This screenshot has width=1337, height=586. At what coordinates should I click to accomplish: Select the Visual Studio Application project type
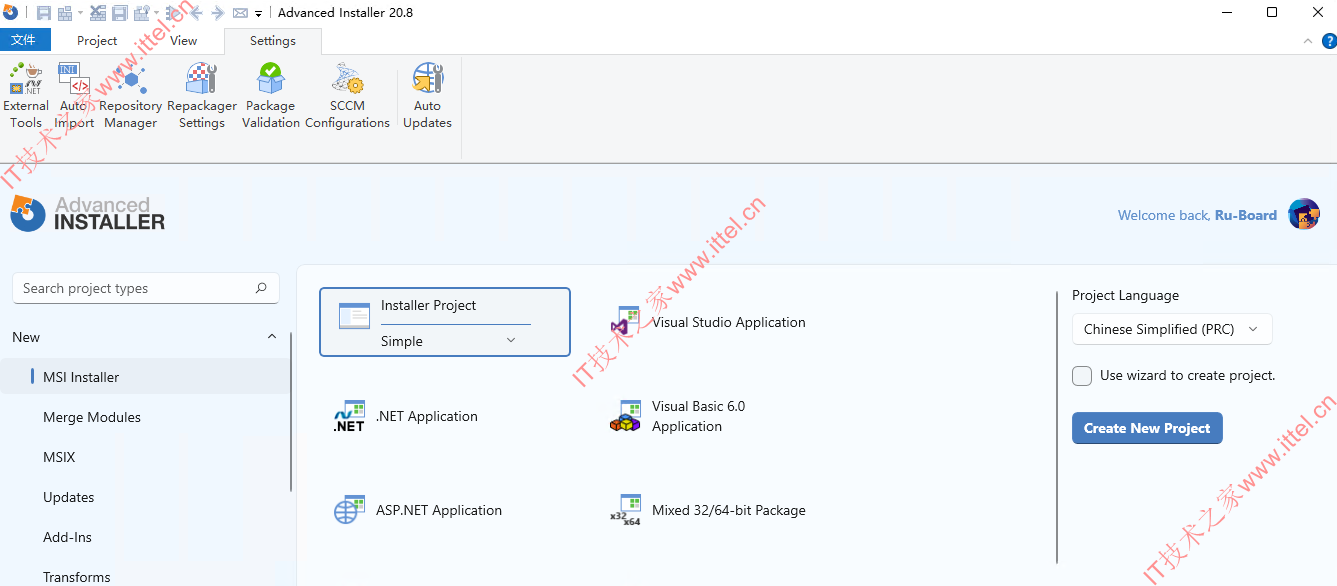[x=708, y=322]
